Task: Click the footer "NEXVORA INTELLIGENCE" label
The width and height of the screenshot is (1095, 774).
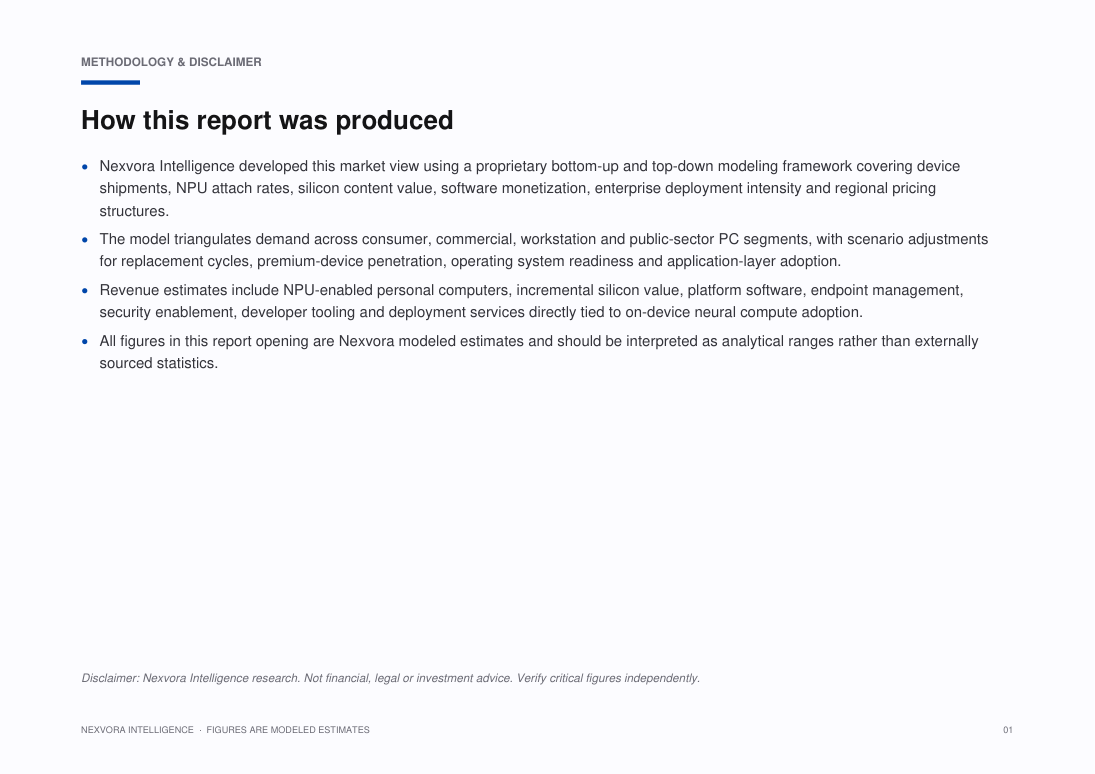Action: point(137,730)
